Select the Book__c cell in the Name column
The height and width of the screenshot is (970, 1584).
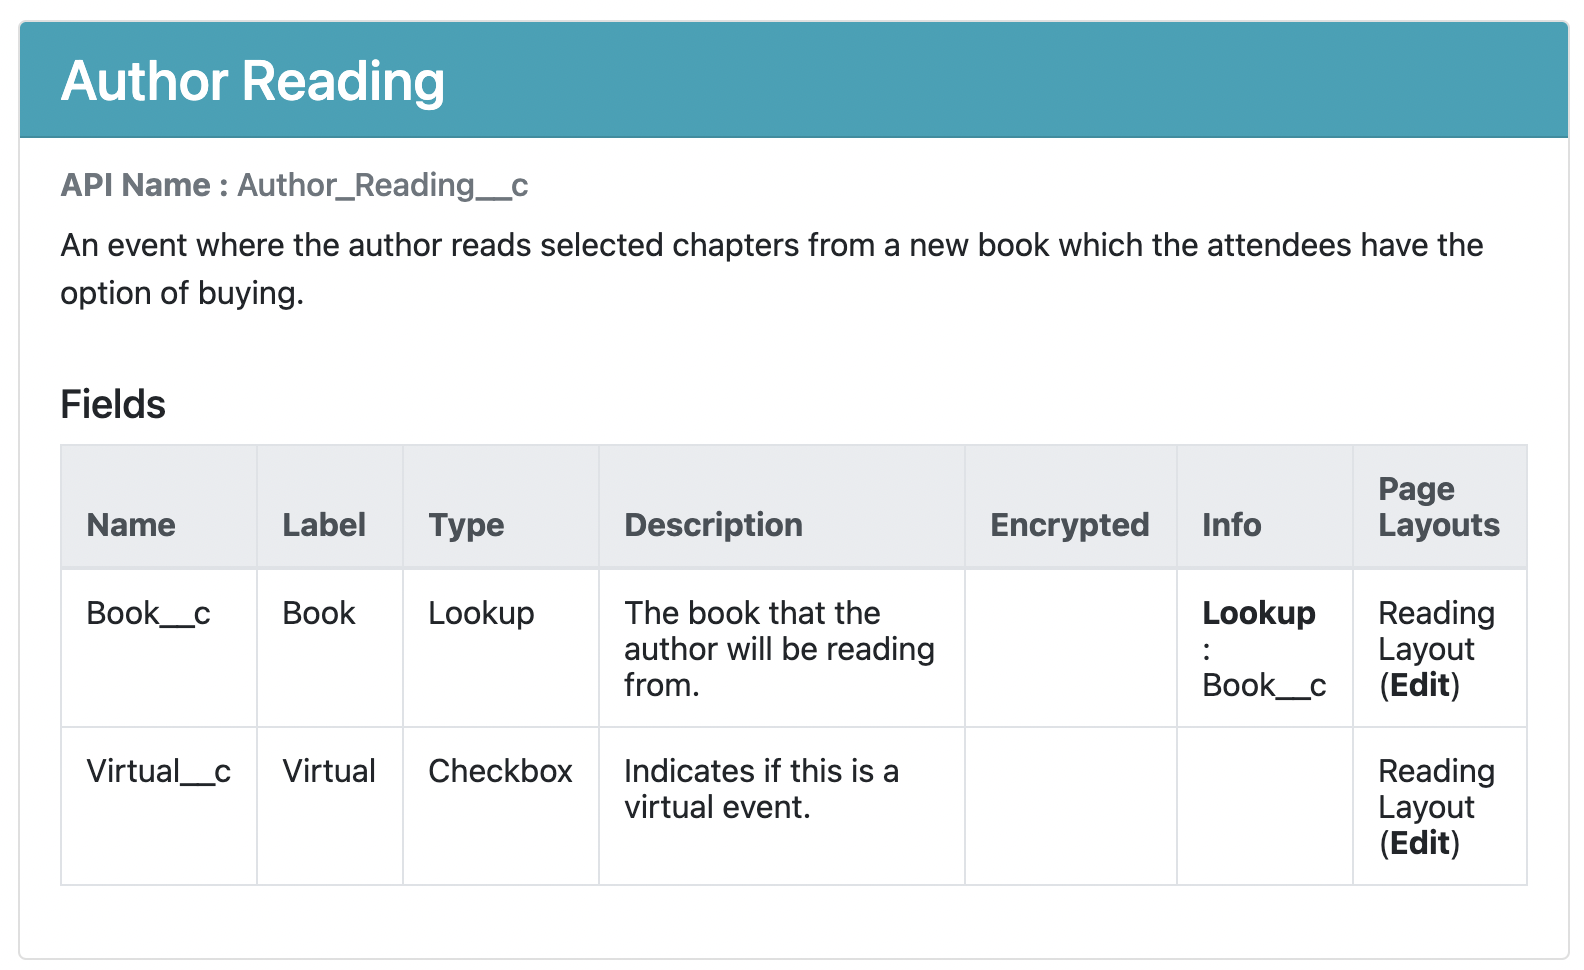click(148, 613)
